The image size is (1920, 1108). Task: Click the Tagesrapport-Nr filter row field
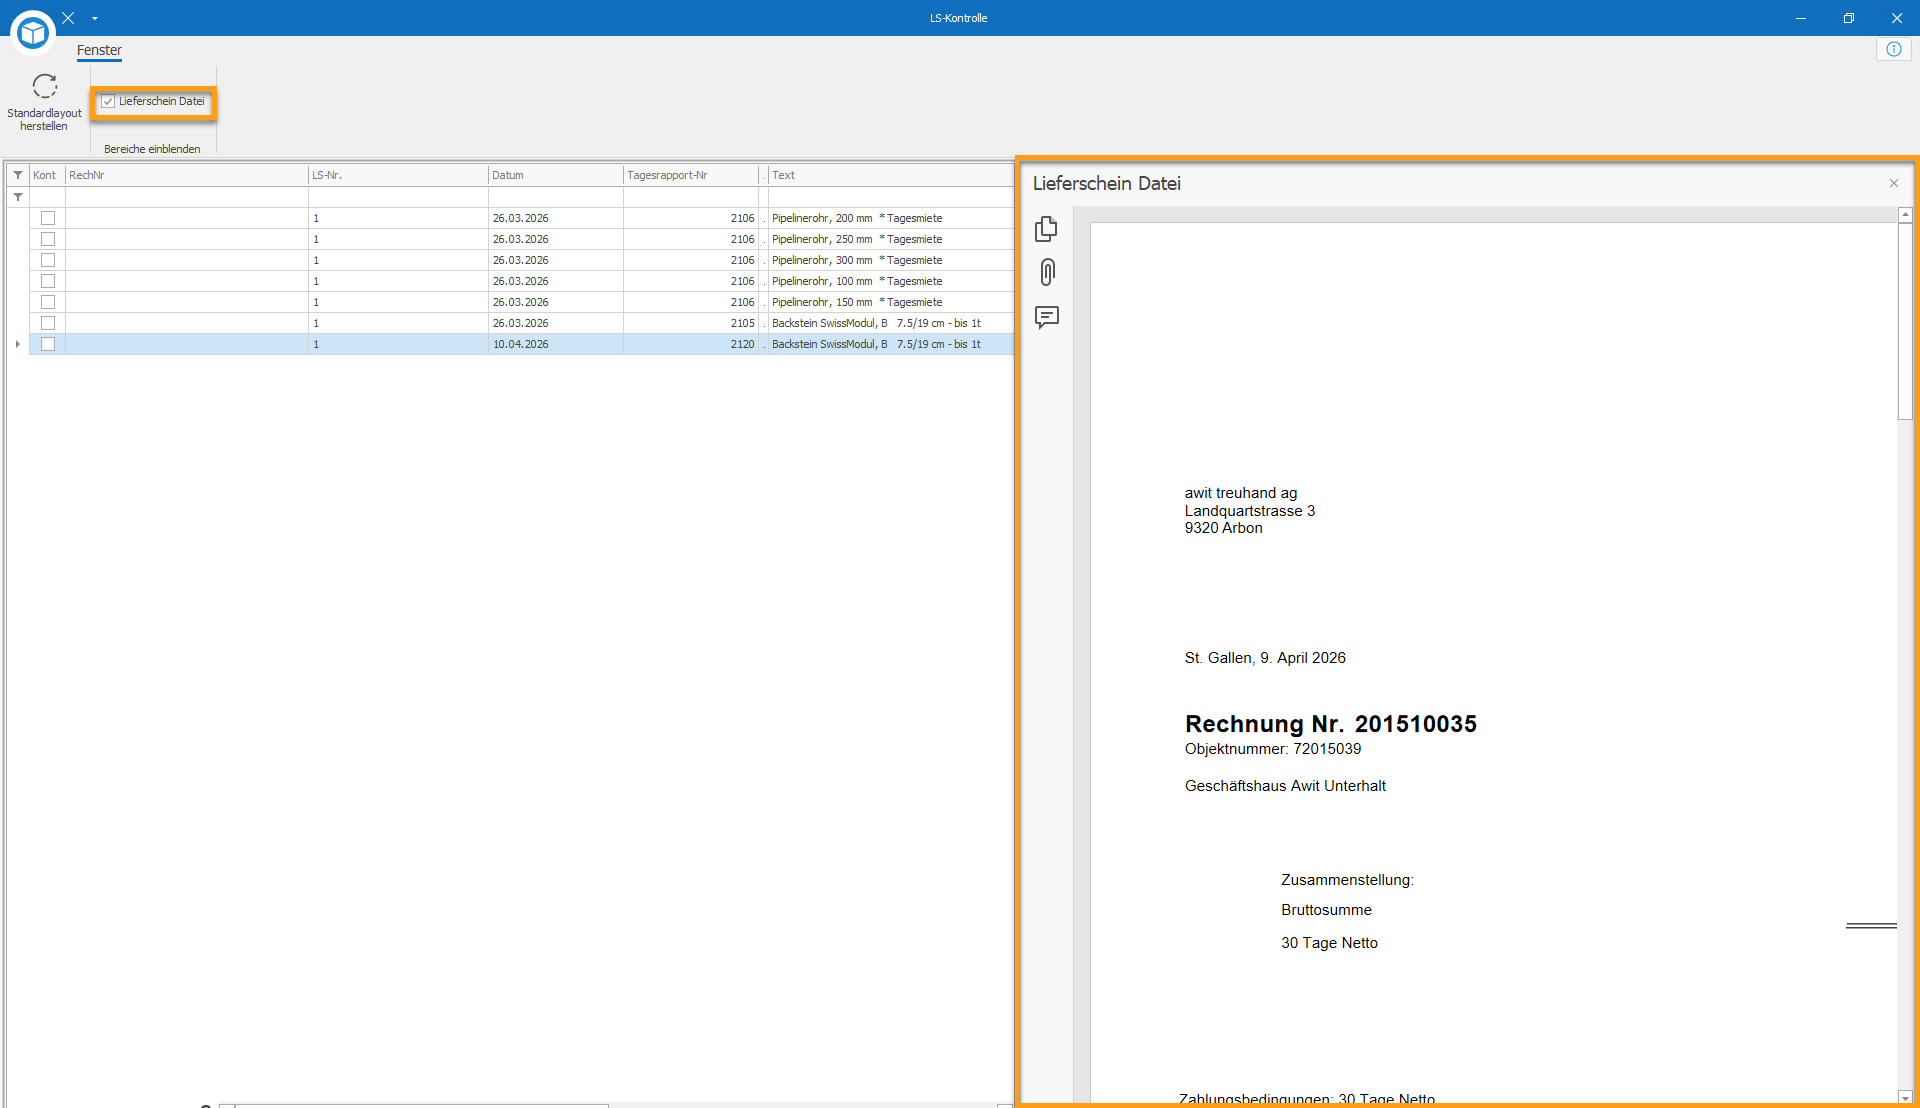691,197
